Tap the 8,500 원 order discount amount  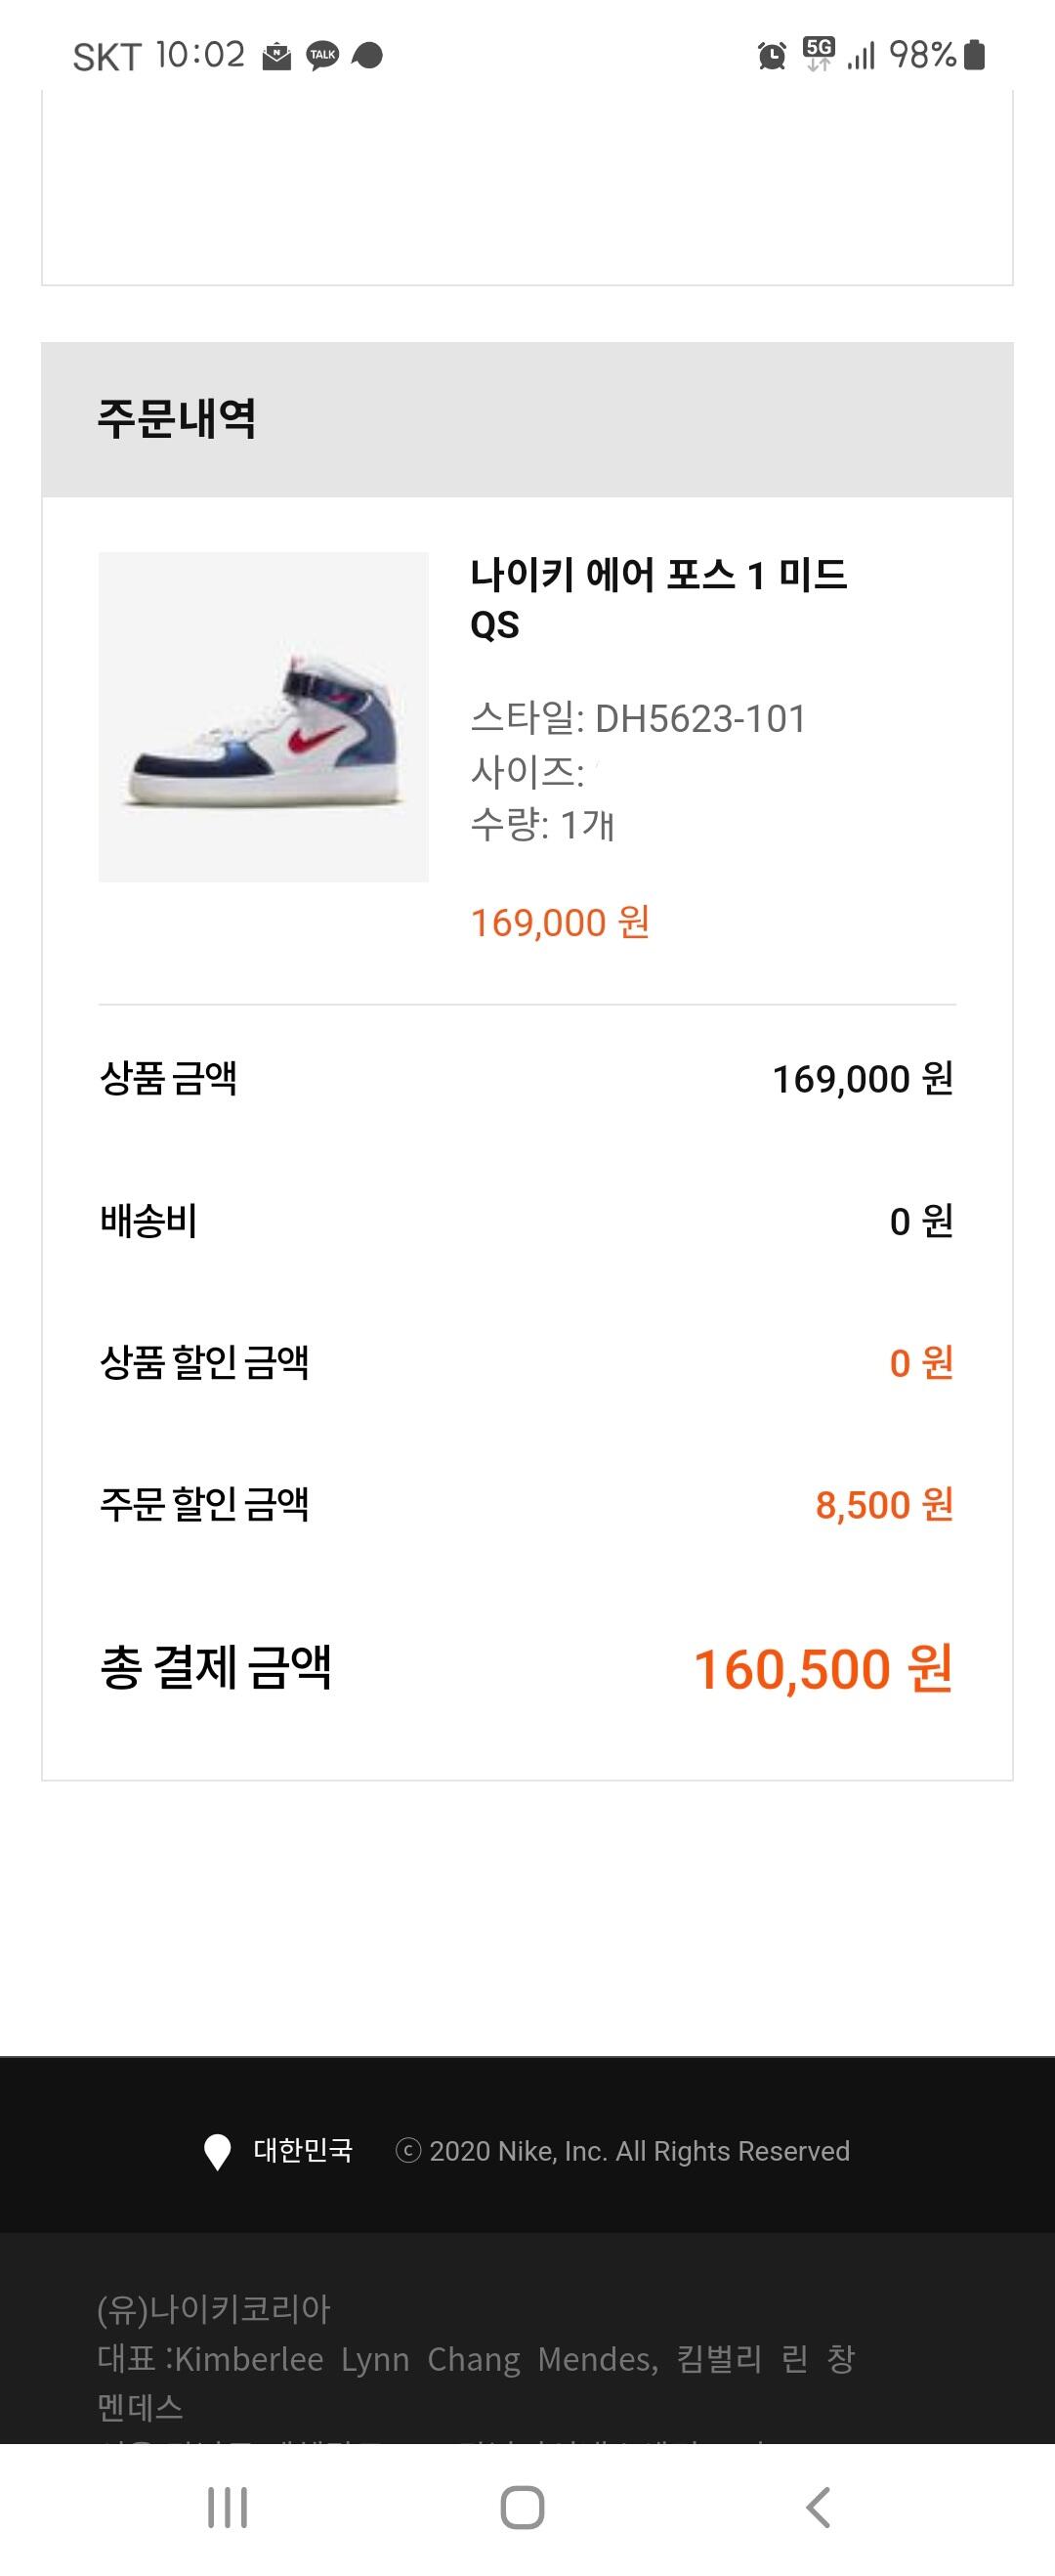pos(883,1504)
